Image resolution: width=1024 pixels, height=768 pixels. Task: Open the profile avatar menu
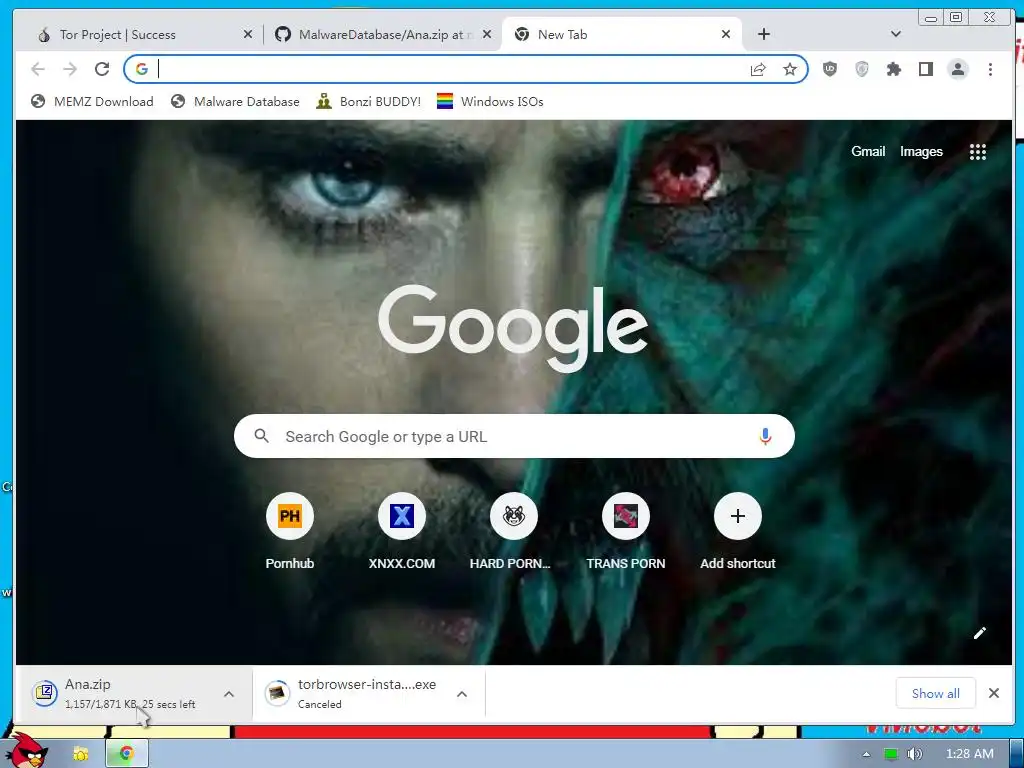958,69
